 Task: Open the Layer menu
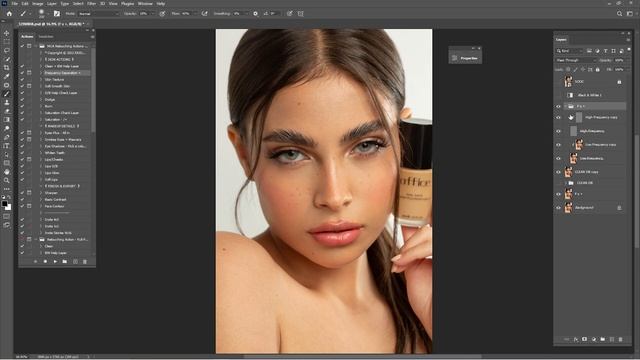coord(52,3)
